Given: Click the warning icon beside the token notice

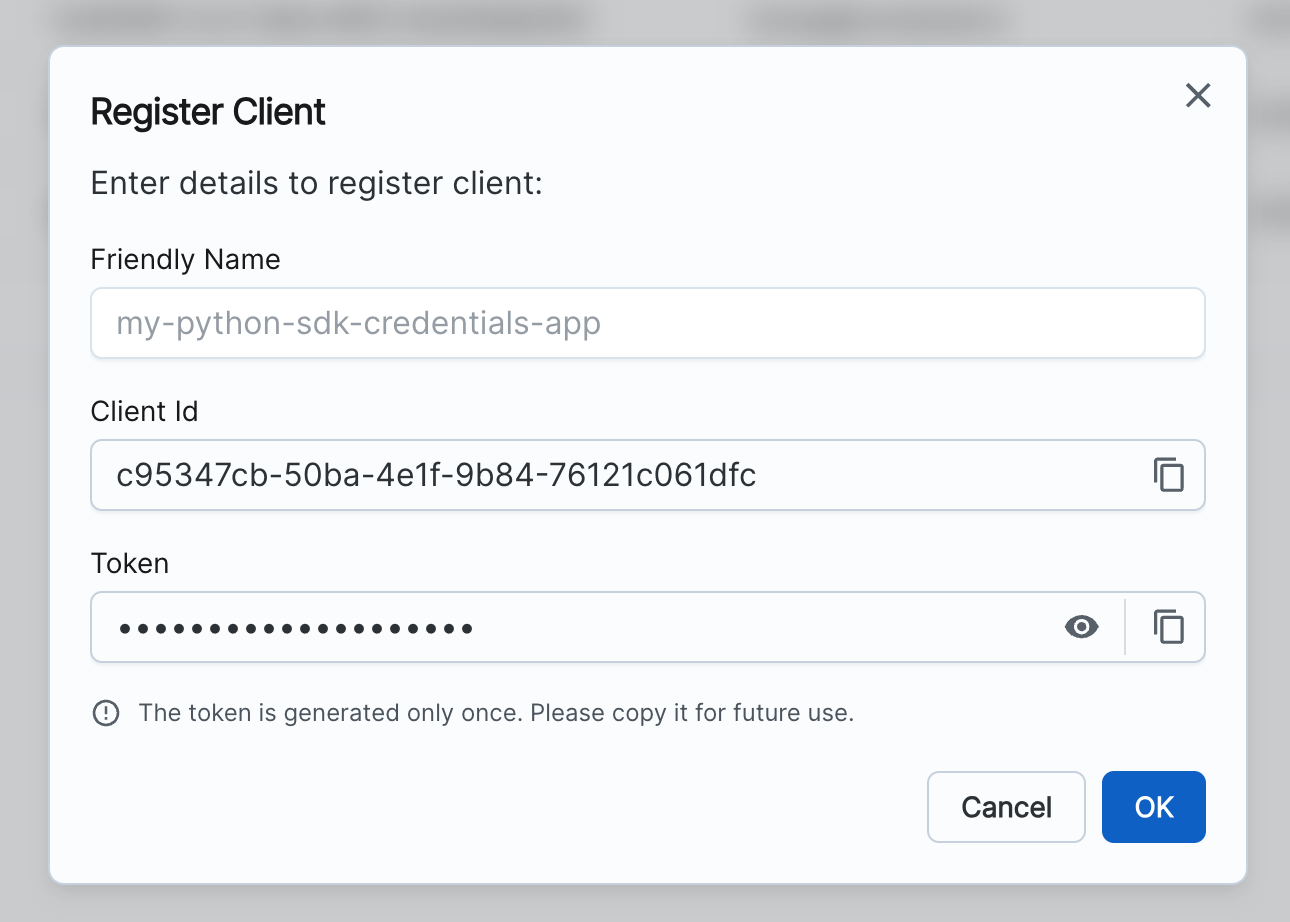Looking at the screenshot, I should [x=106, y=713].
